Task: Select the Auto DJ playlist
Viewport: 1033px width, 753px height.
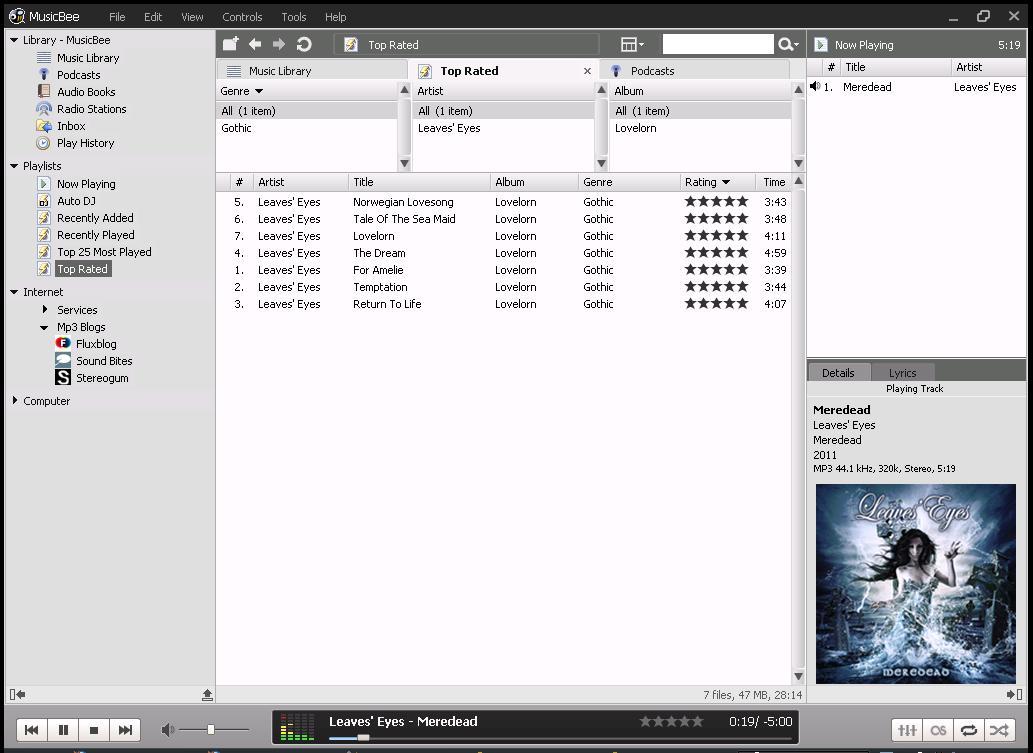Action: point(76,201)
